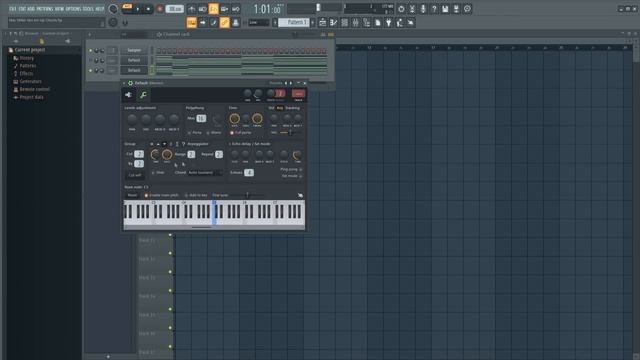The width and height of the screenshot is (640, 360).
Task: Open the snap Line dropdown
Action: click(259, 22)
